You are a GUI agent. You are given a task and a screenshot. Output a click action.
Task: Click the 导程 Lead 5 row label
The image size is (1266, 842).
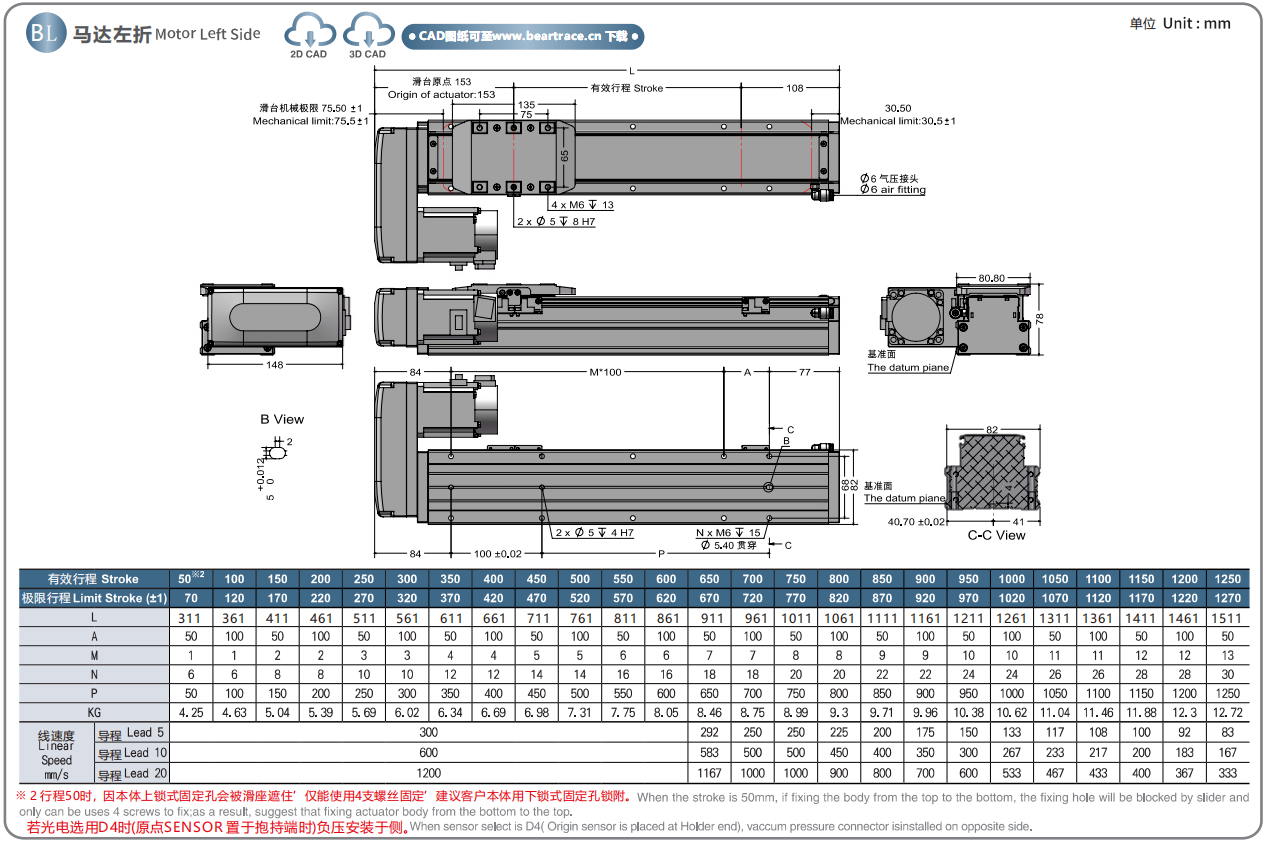(x=131, y=733)
